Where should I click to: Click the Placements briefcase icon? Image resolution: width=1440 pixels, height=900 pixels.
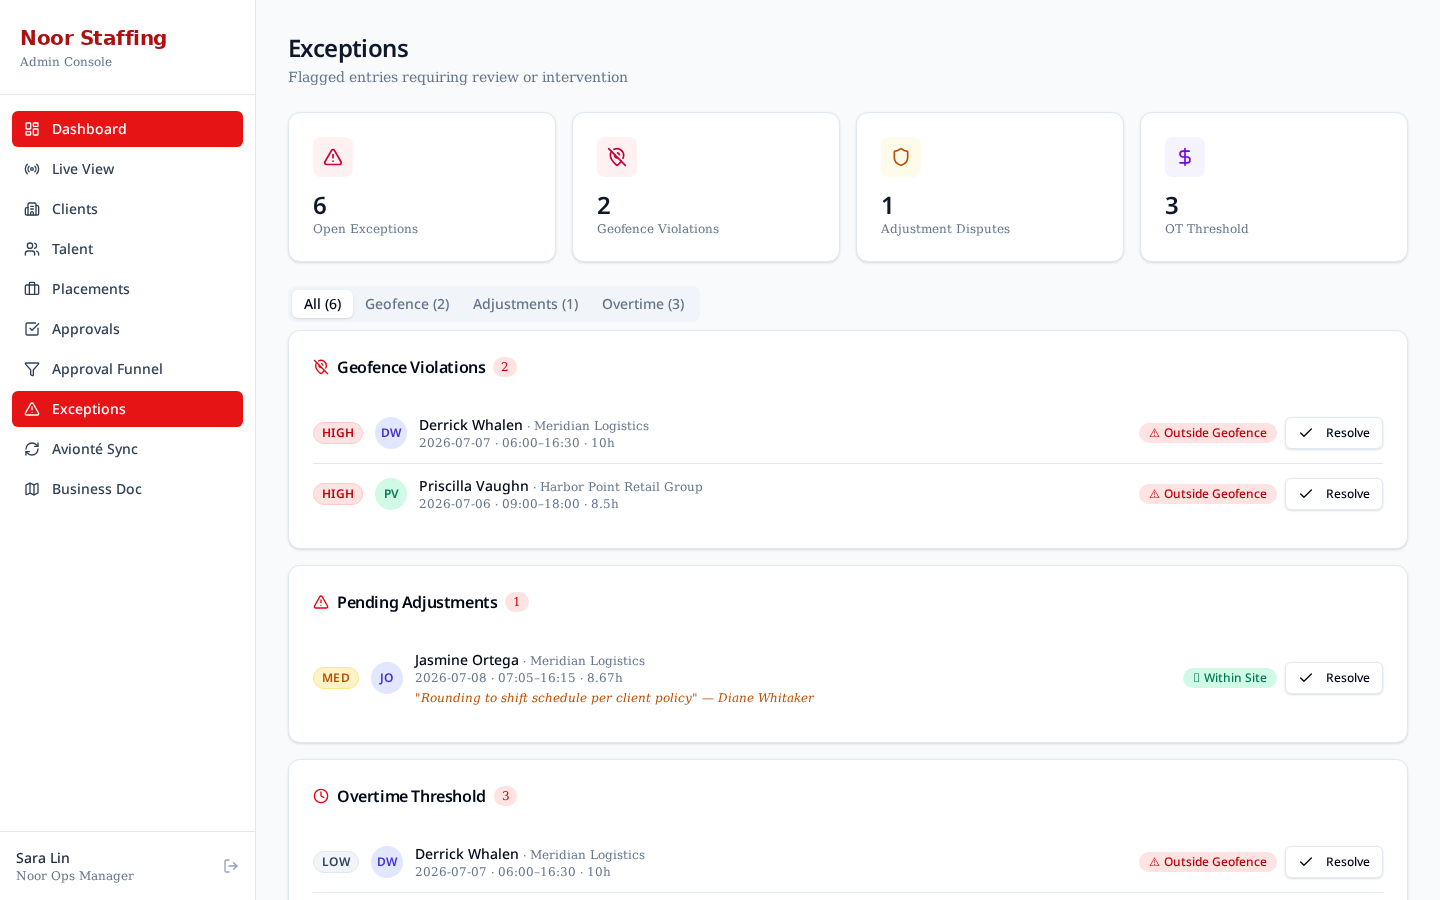coord(32,289)
